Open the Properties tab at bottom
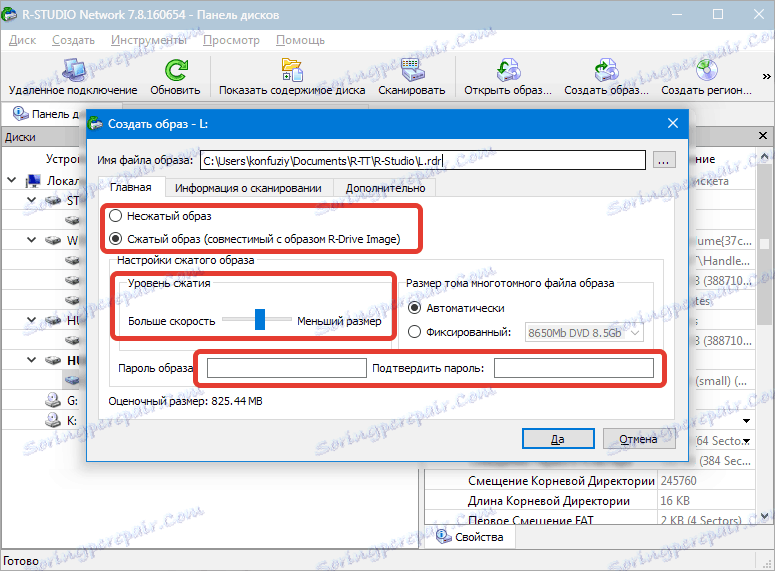 click(470, 537)
